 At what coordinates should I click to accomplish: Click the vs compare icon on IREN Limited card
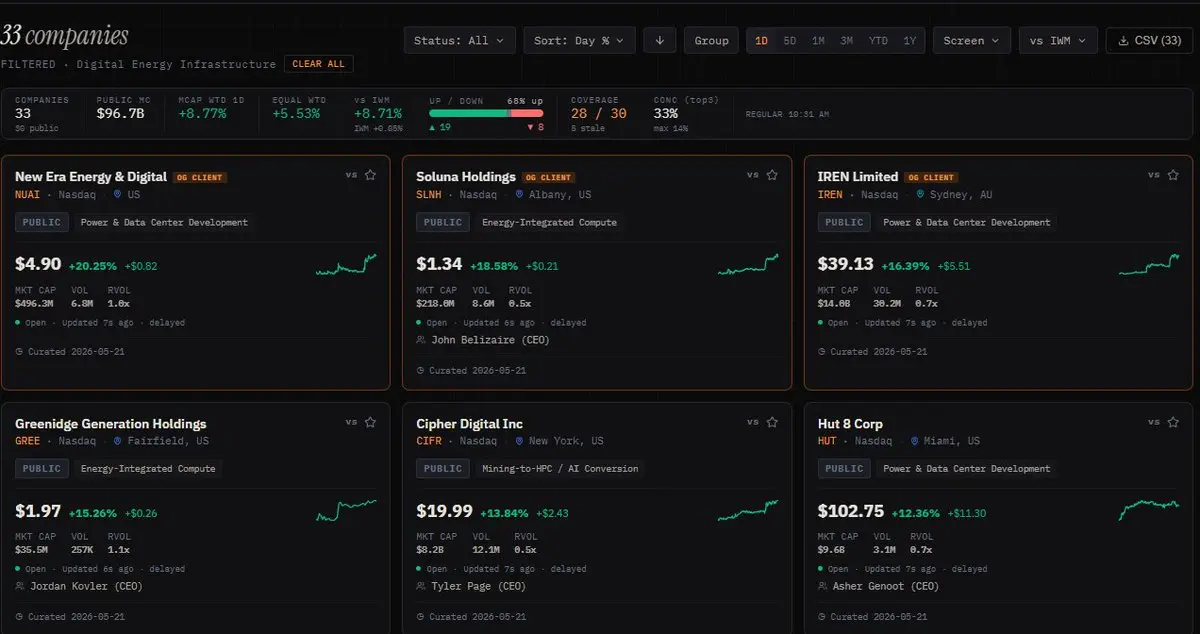pos(1154,175)
